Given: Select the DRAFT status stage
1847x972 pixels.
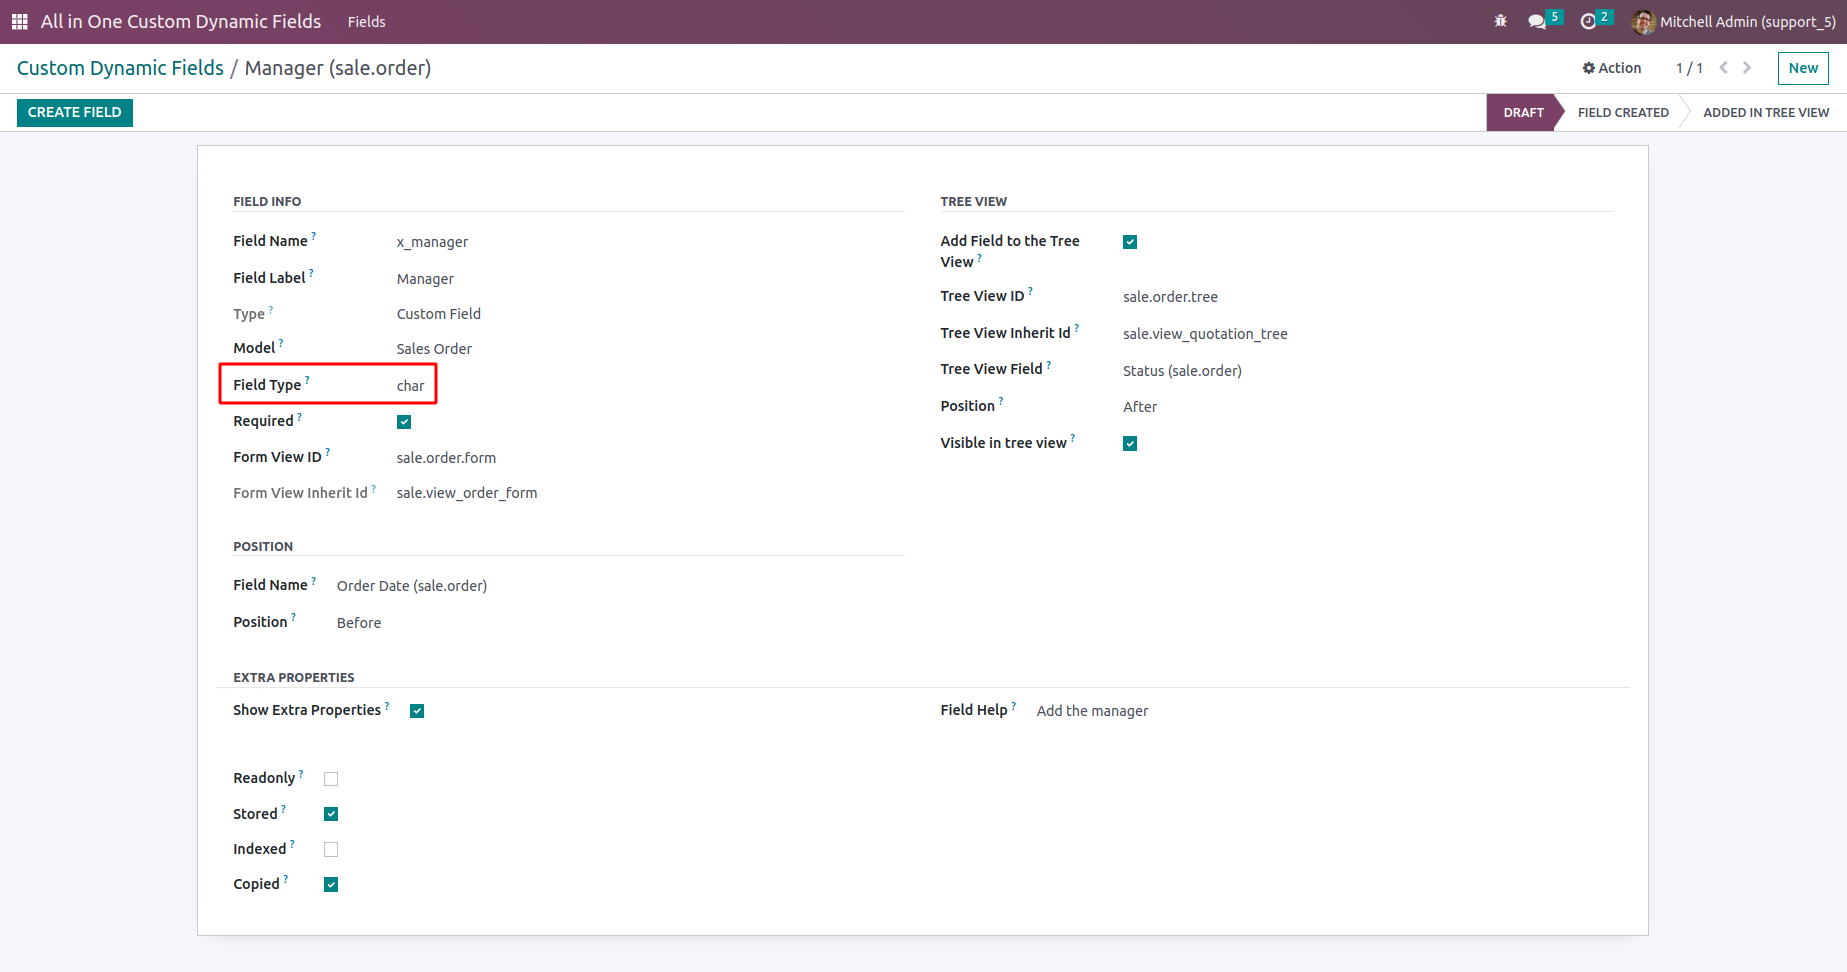Looking at the screenshot, I should [1523, 113].
